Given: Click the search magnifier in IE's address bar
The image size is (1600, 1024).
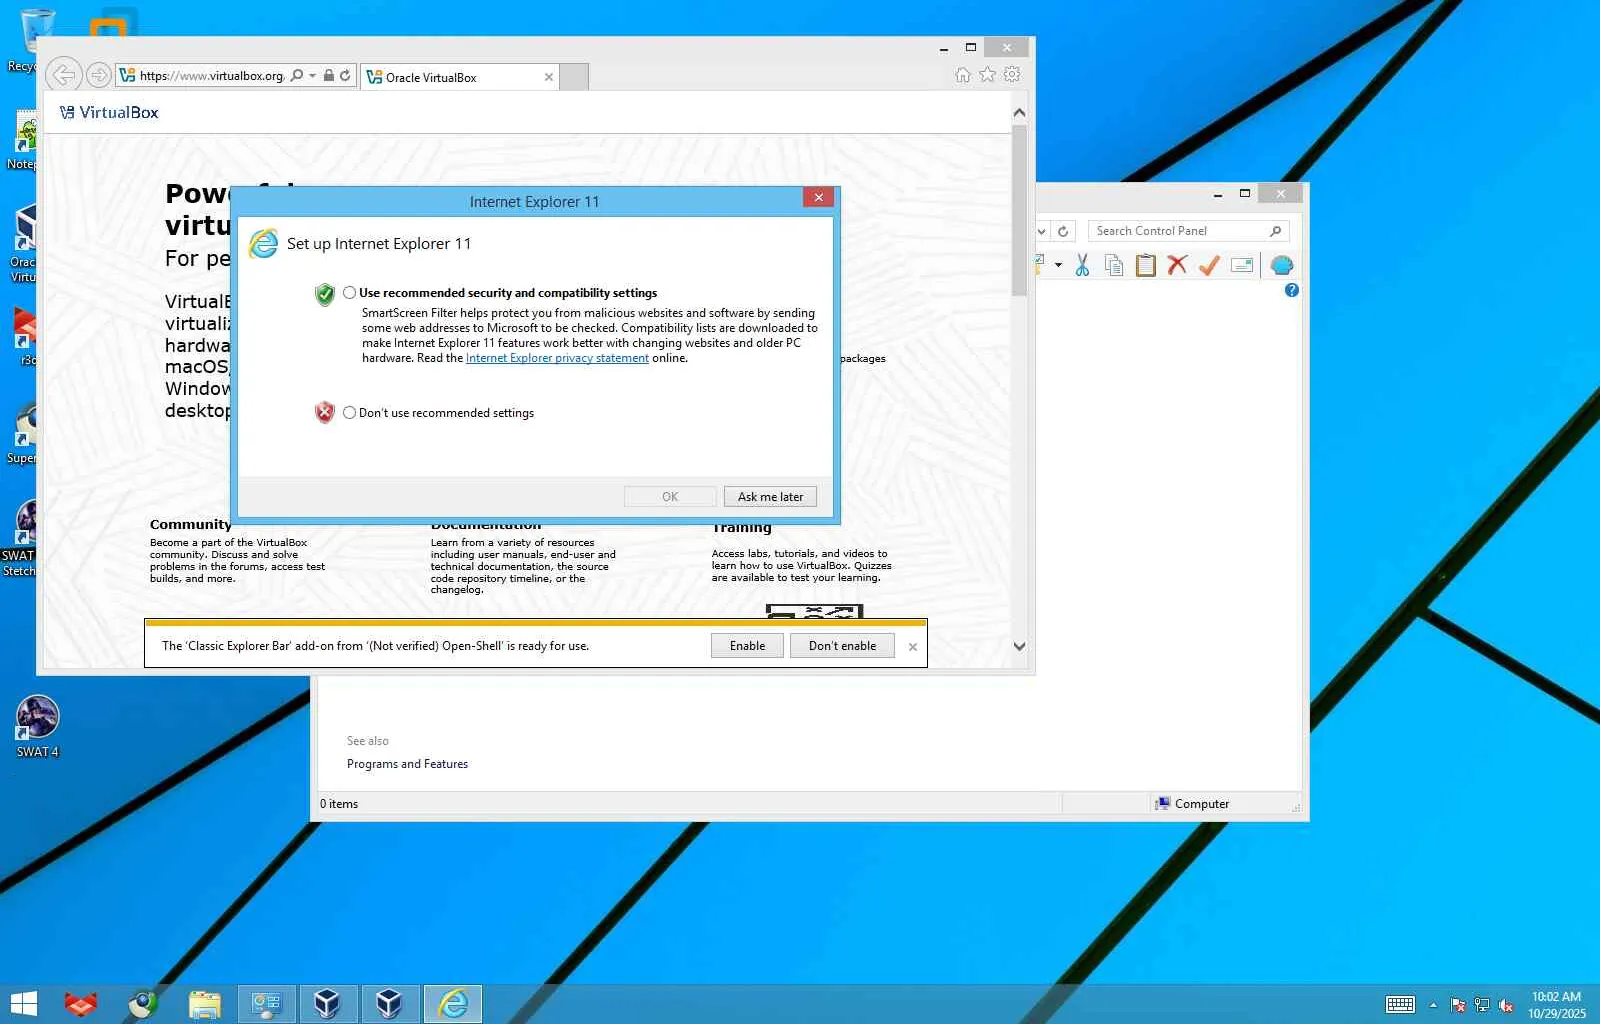Looking at the screenshot, I should 296,75.
